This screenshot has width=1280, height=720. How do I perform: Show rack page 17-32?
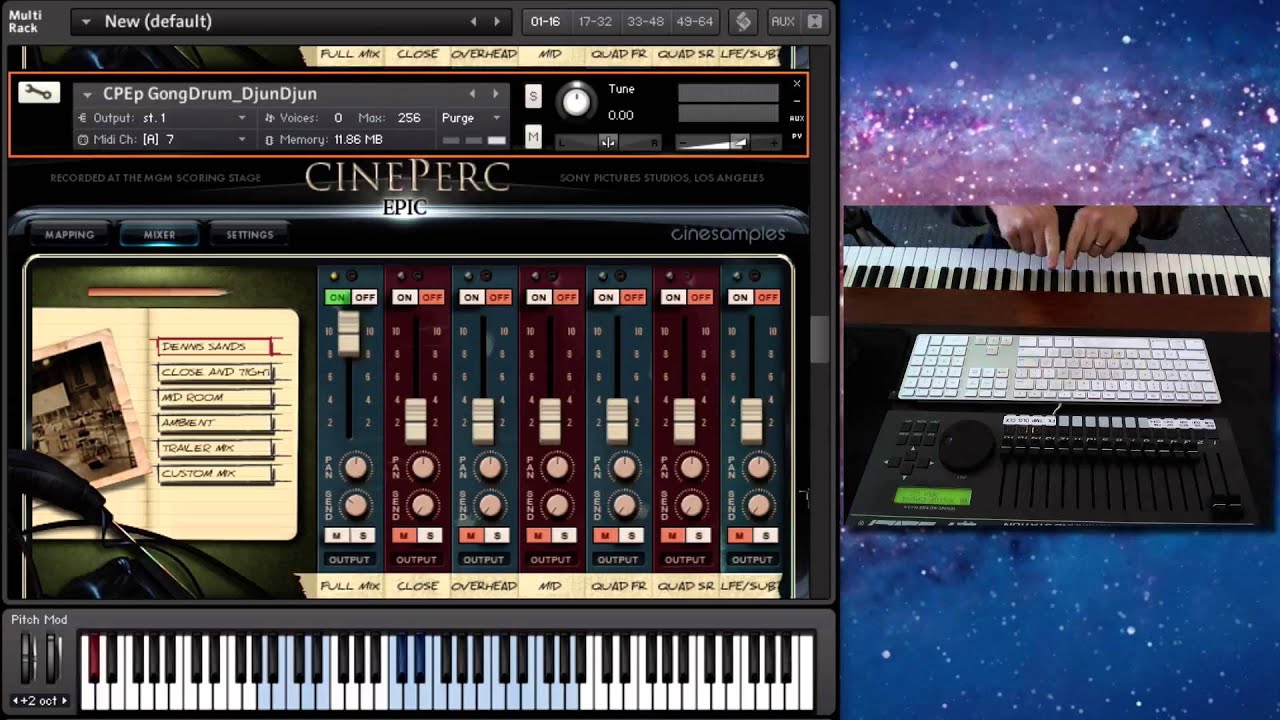(x=595, y=21)
